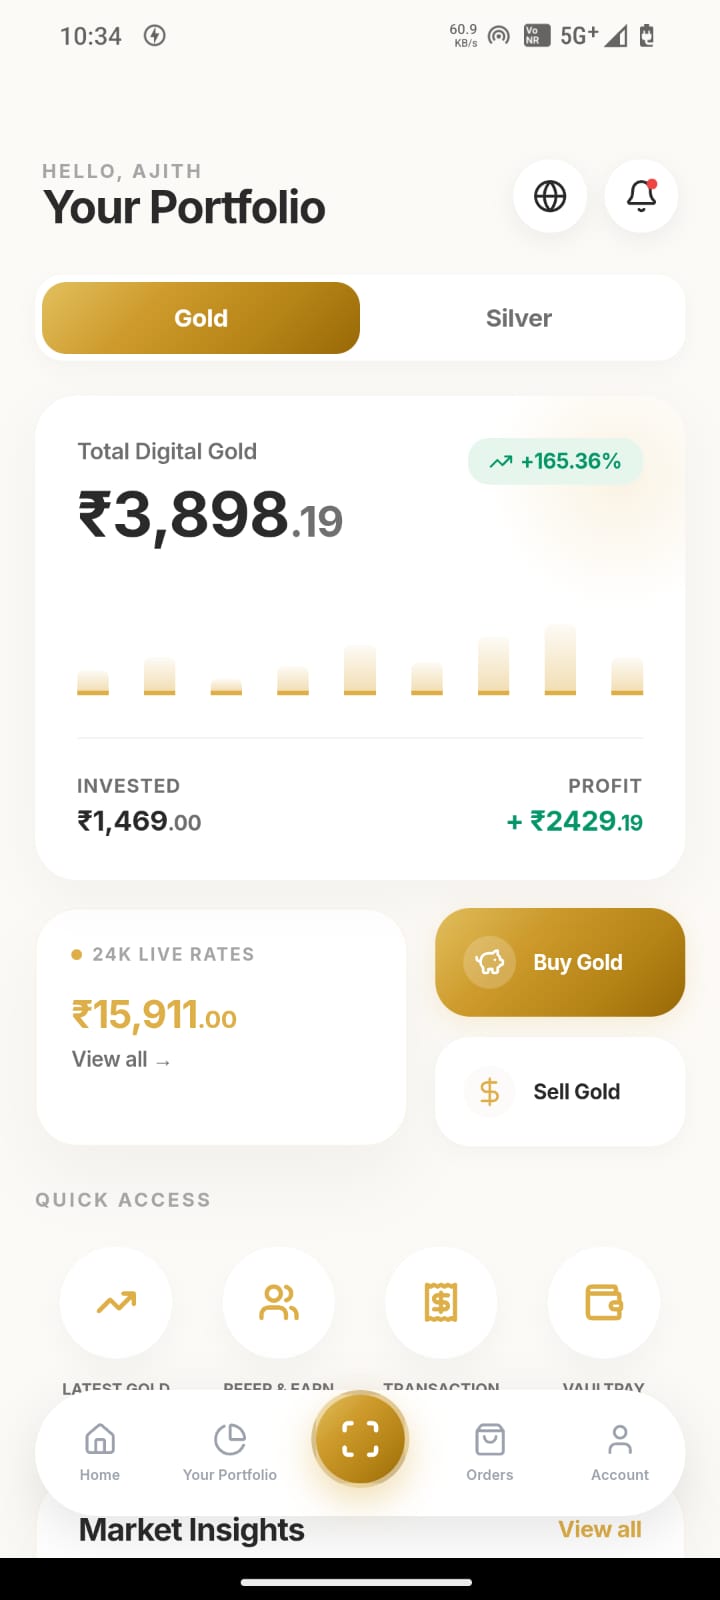Open the notifications bell
Viewport: 720px width, 1600px height.
(641, 196)
